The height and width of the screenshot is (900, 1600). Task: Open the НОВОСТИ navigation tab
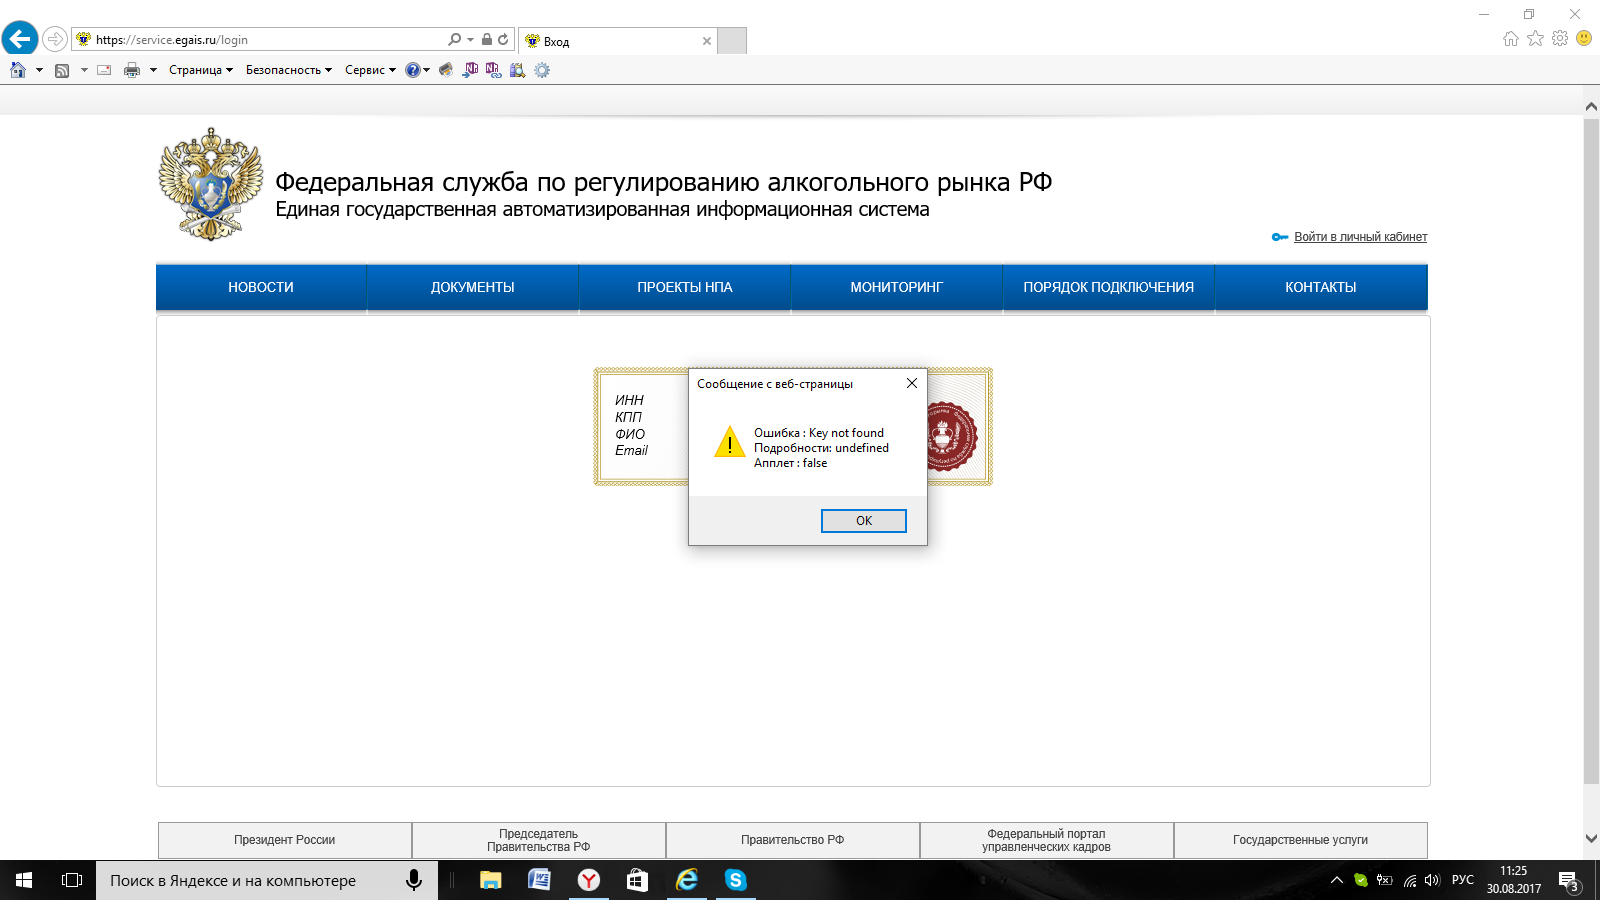(261, 287)
